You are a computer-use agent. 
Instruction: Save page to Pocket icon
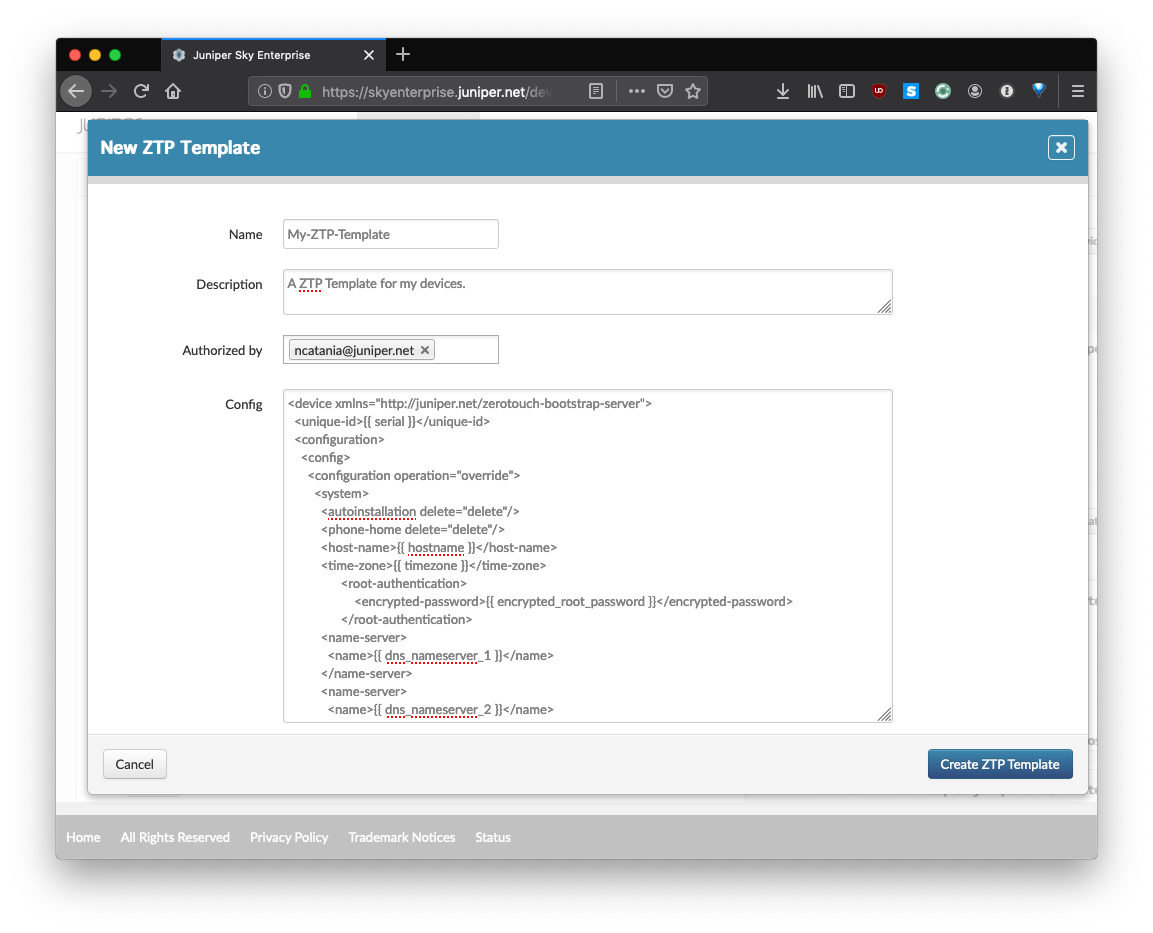[665, 91]
